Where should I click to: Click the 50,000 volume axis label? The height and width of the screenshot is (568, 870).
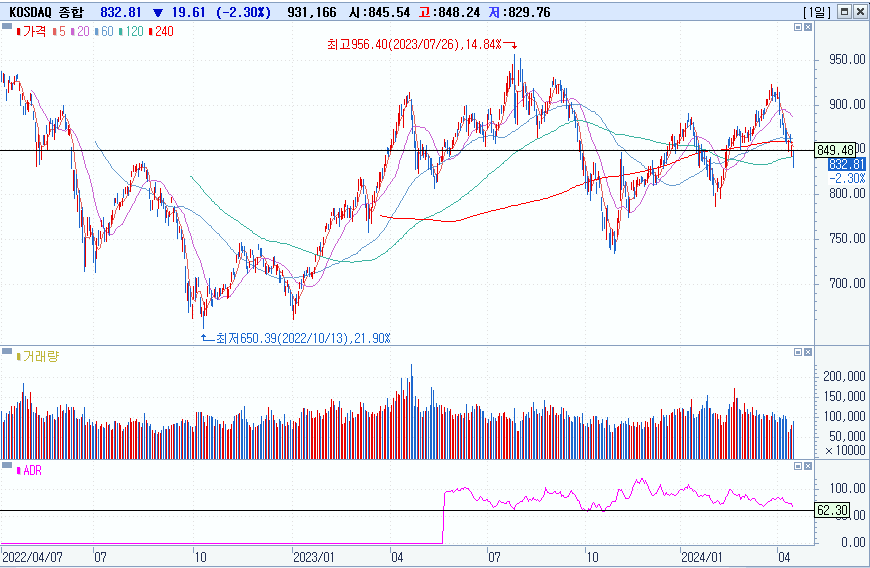click(x=847, y=437)
